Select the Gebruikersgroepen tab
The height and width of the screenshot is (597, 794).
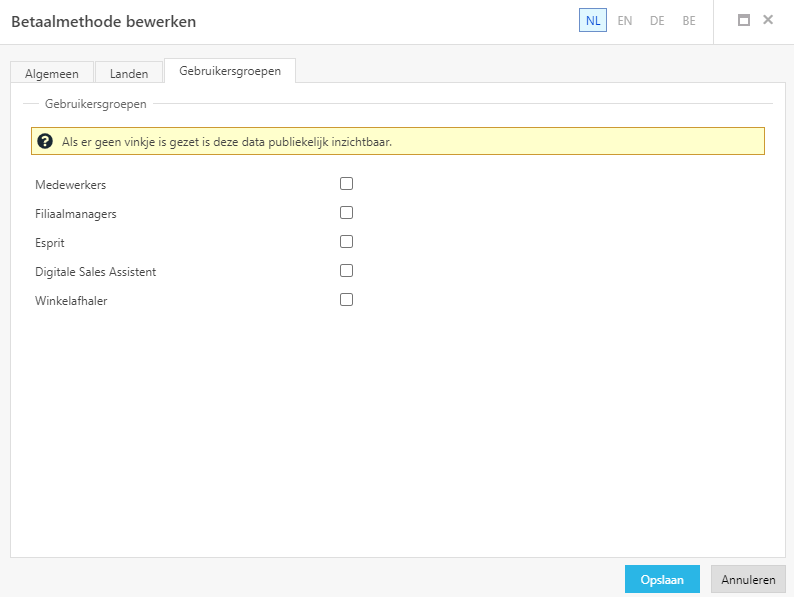(x=230, y=71)
